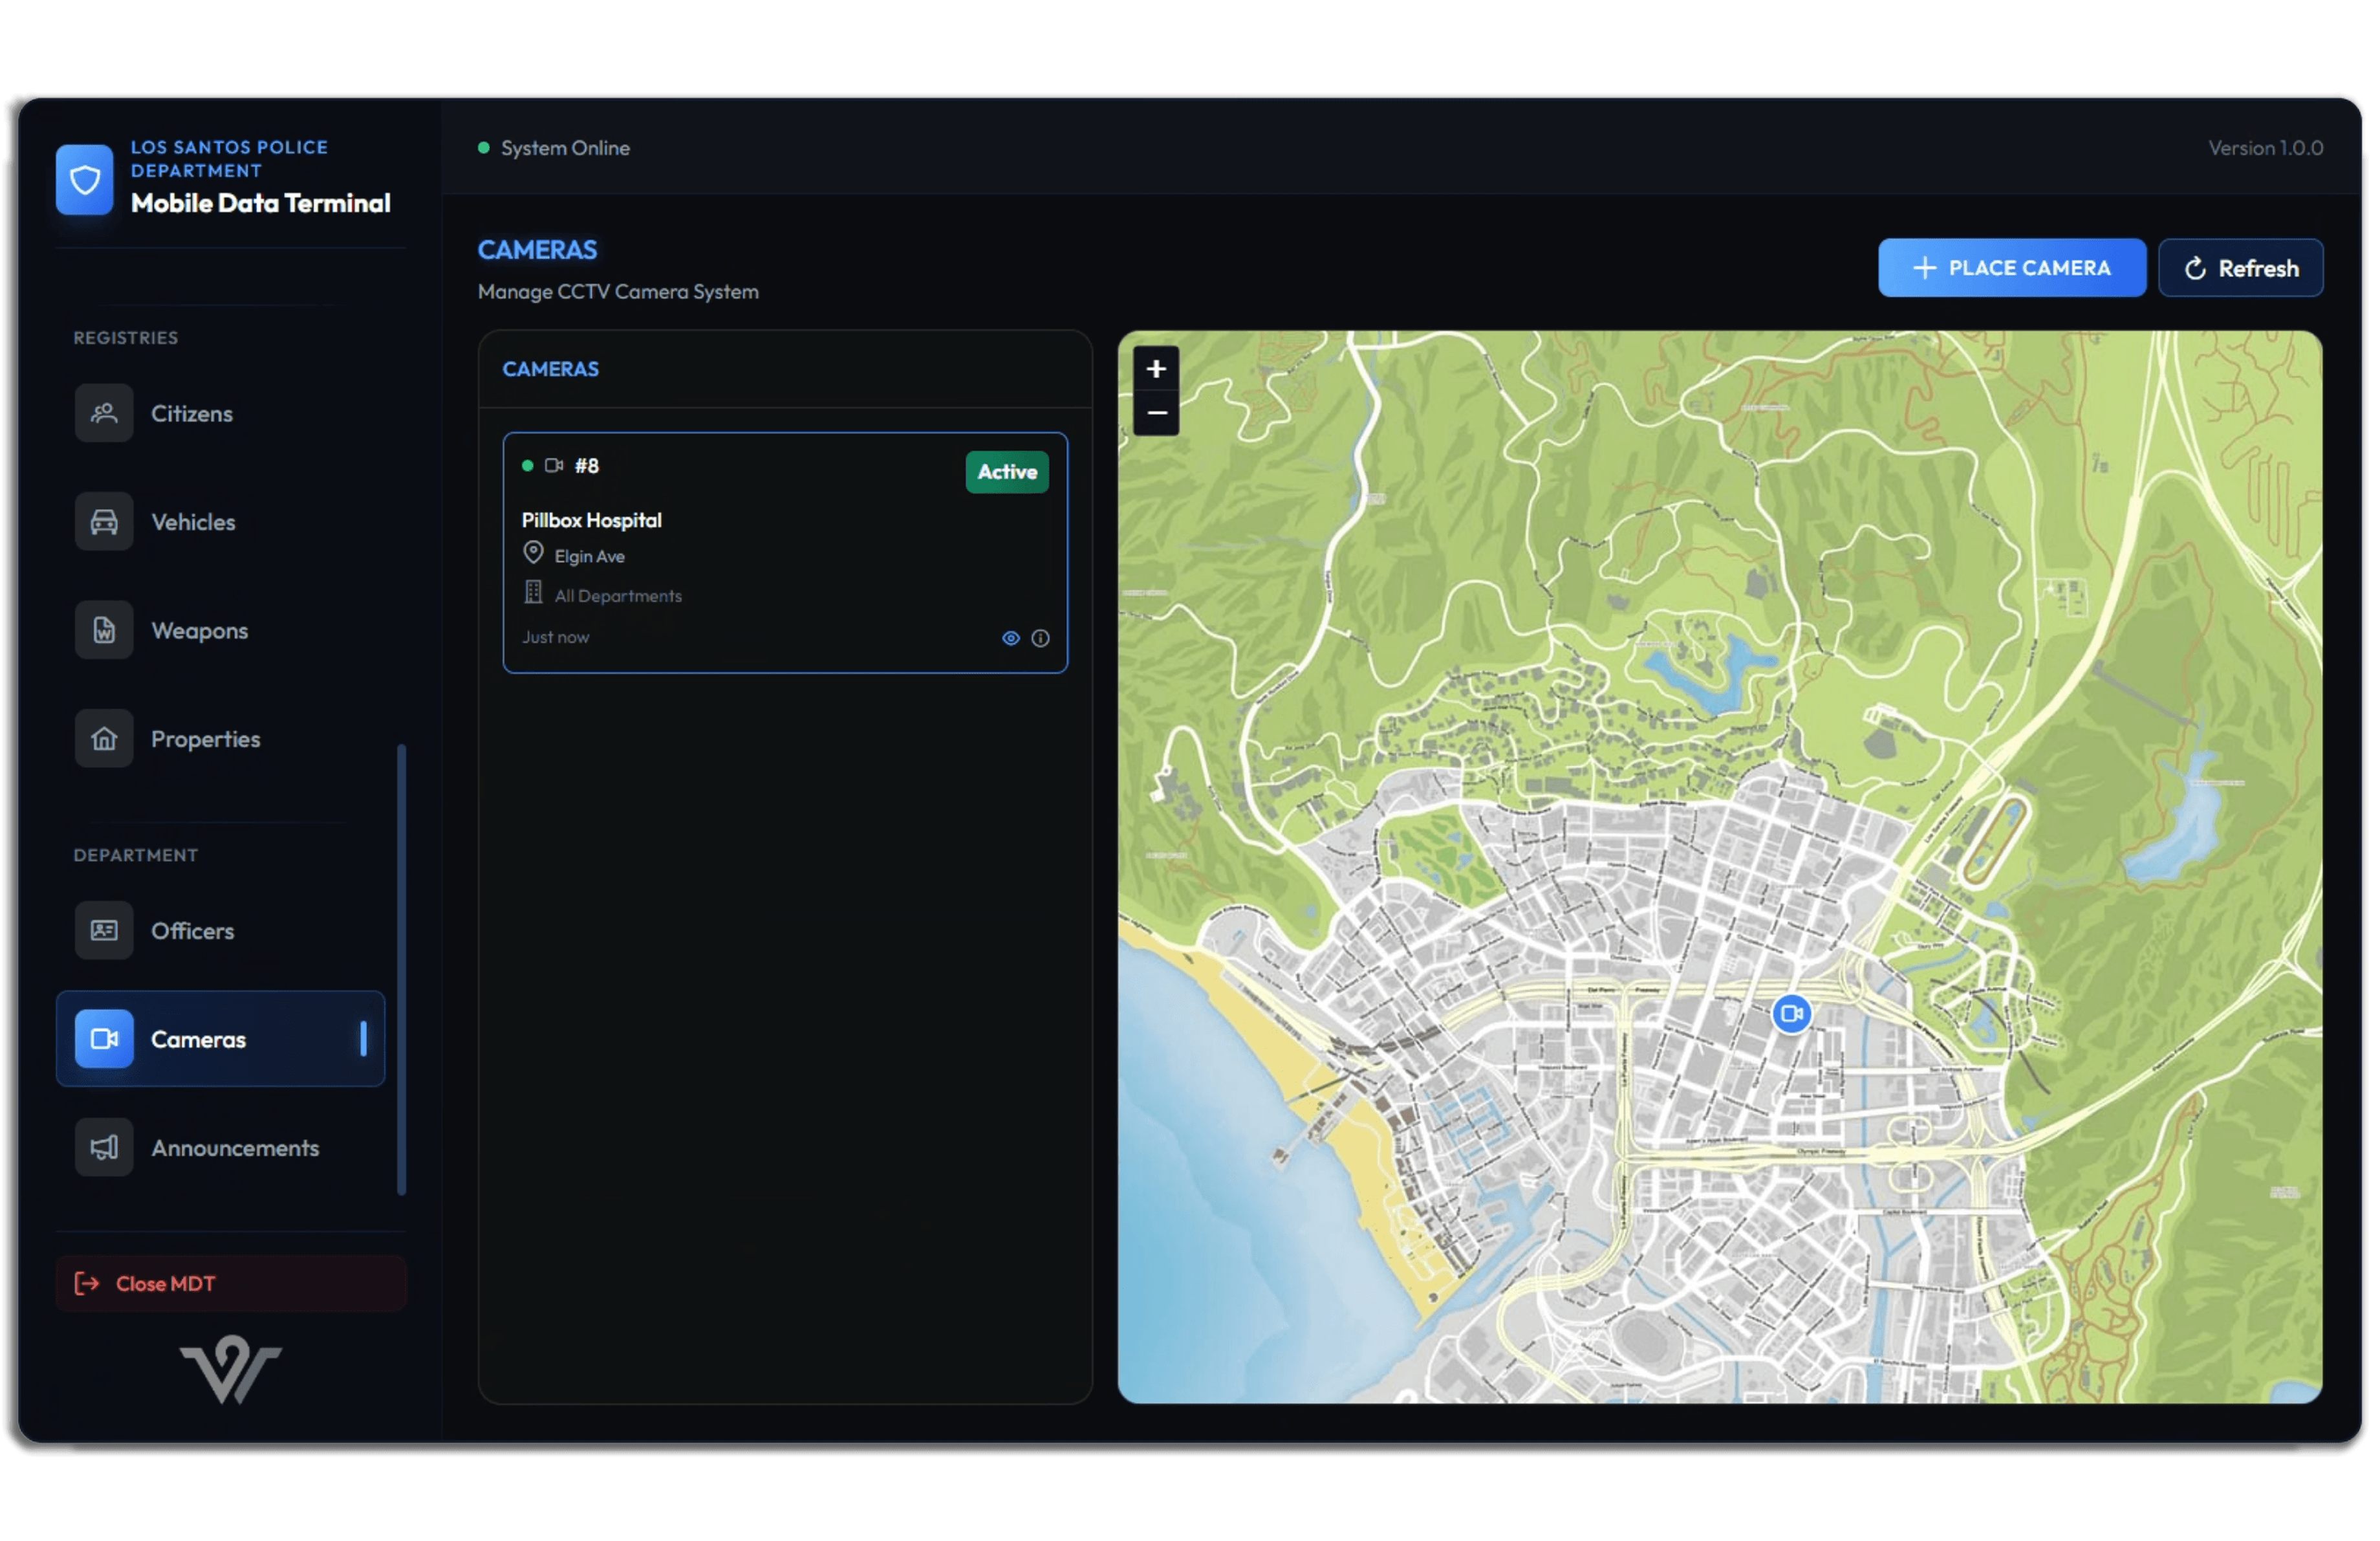Viewport: 2380px width, 1541px height.
Task: Click the LSPD shield logo icon
Action: [x=85, y=180]
